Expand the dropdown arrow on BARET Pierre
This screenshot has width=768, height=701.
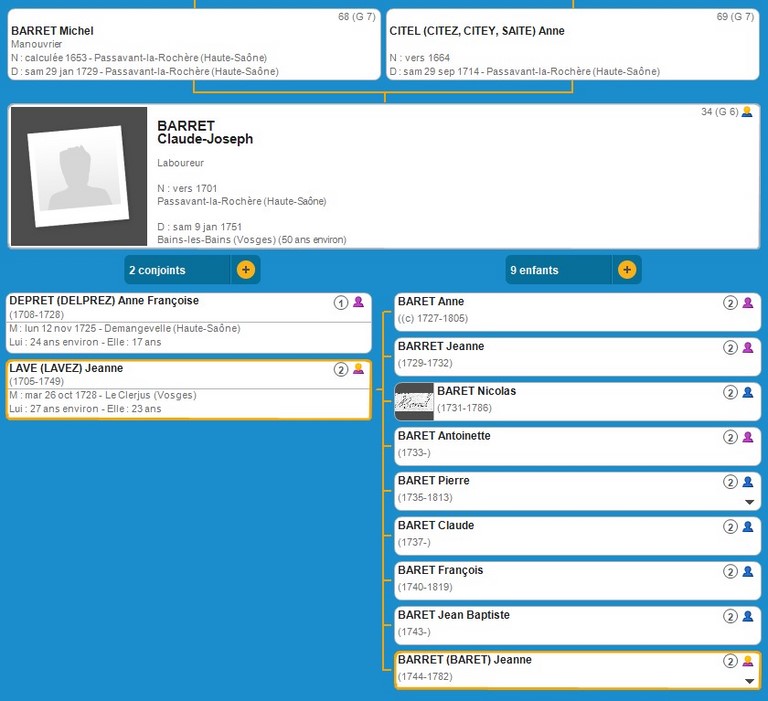pyautogui.click(x=749, y=502)
